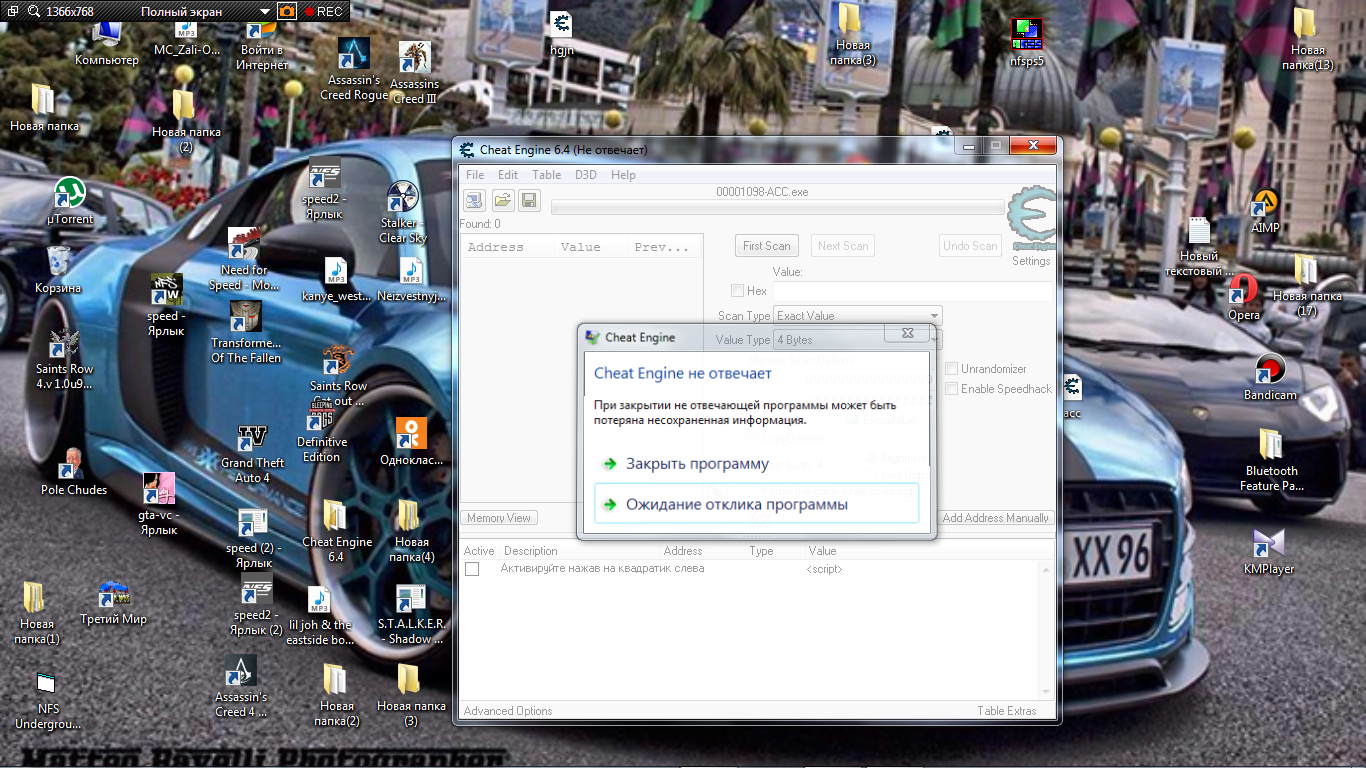The width and height of the screenshot is (1366, 768).
Task: Select the Третий Мир desktop shortcut
Action: pyautogui.click(x=113, y=603)
